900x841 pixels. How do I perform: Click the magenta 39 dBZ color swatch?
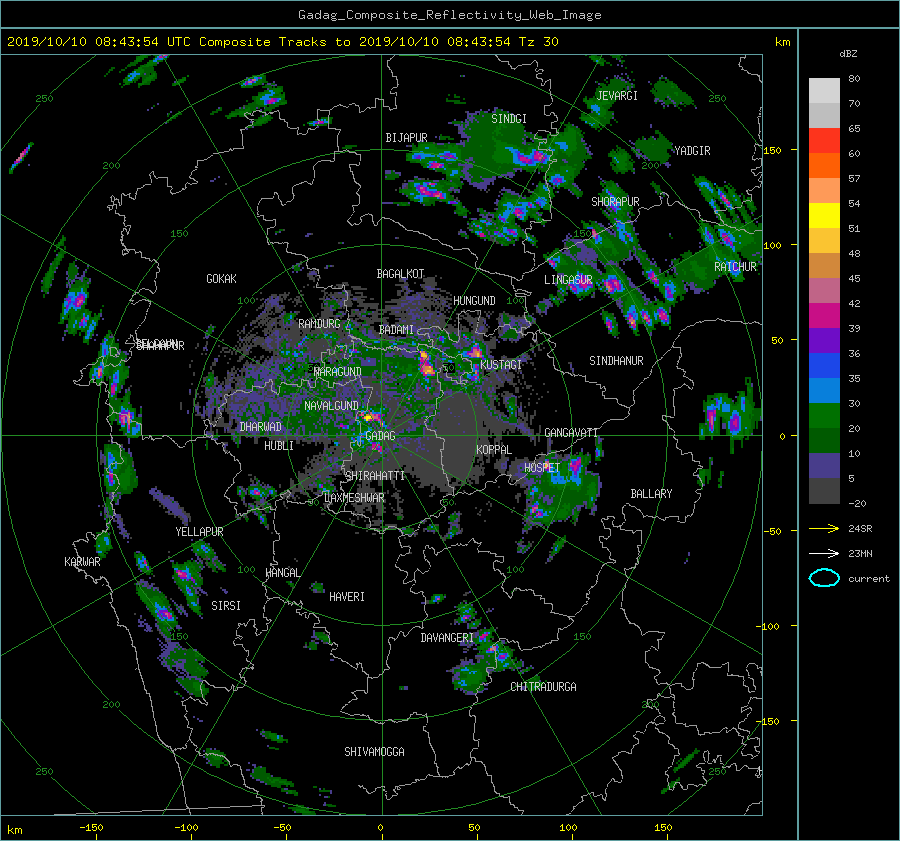[x=824, y=315]
